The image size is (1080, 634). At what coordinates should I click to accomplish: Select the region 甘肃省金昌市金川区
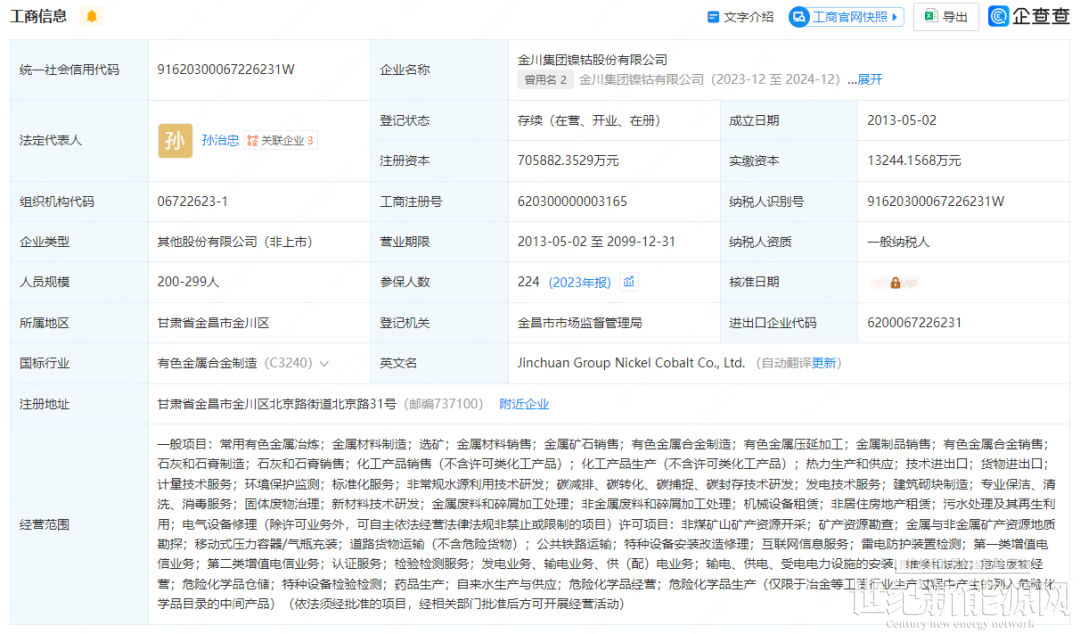(x=214, y=323)
